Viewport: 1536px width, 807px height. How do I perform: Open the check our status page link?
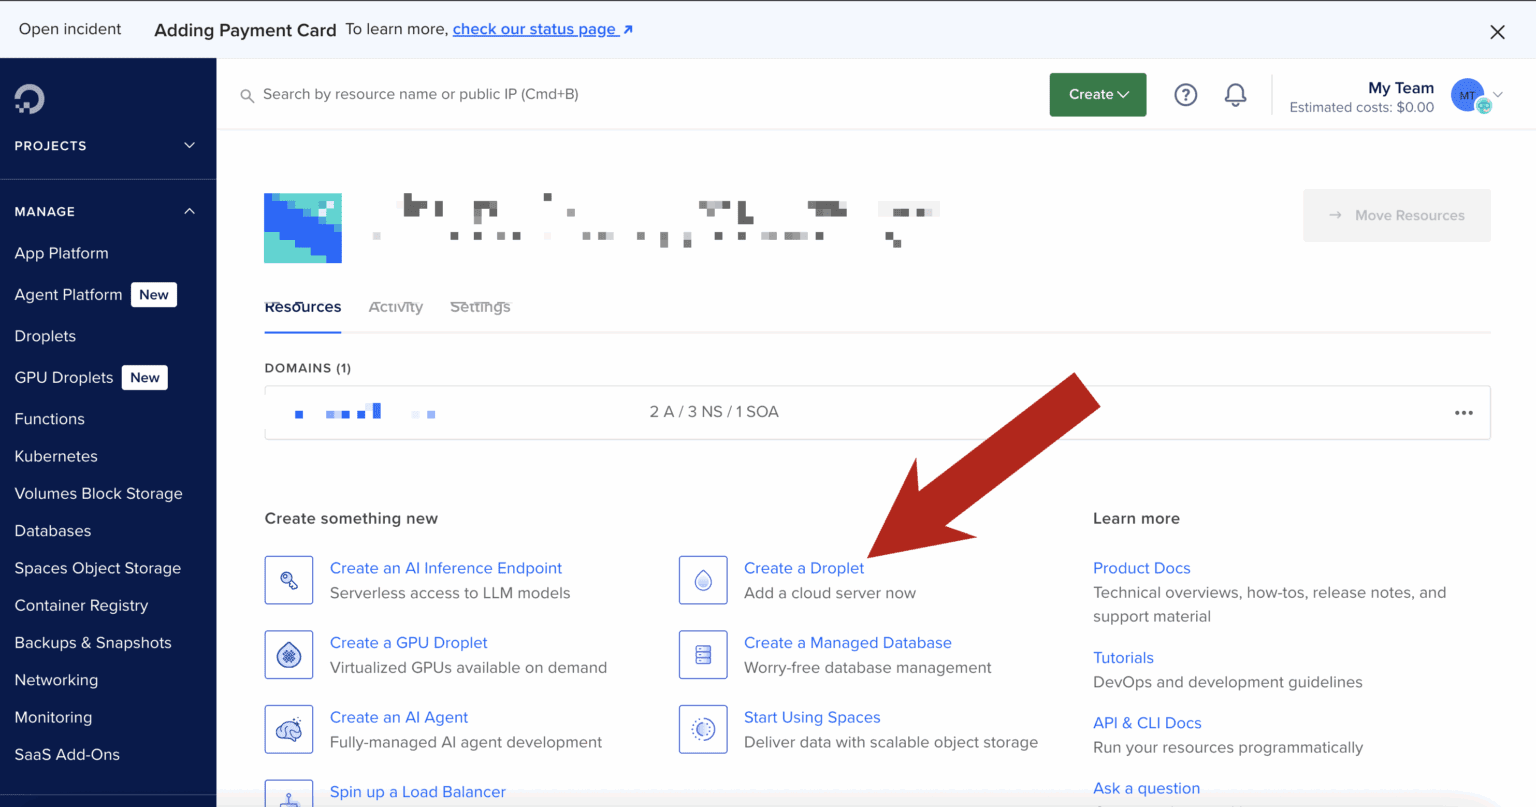pos(535,29)
